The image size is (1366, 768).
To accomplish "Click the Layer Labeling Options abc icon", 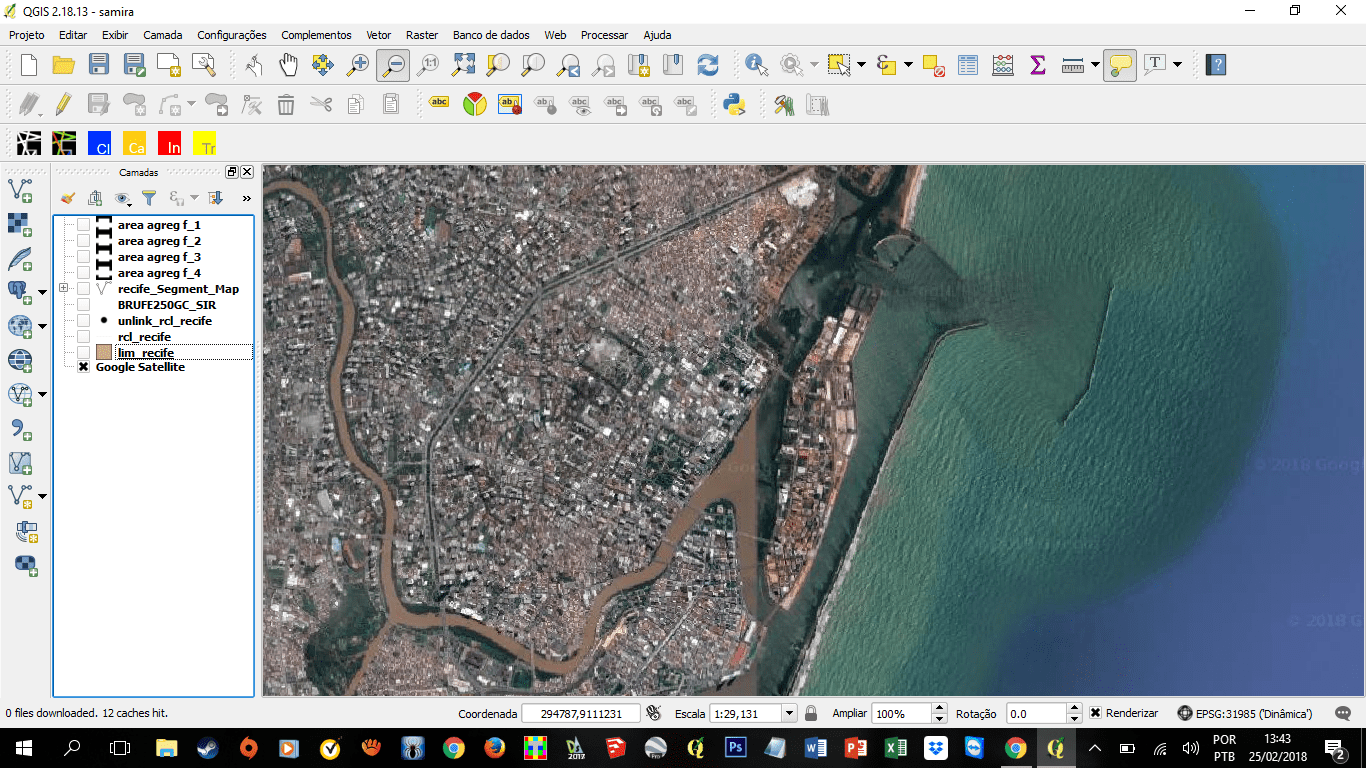I will click(437, 103).
